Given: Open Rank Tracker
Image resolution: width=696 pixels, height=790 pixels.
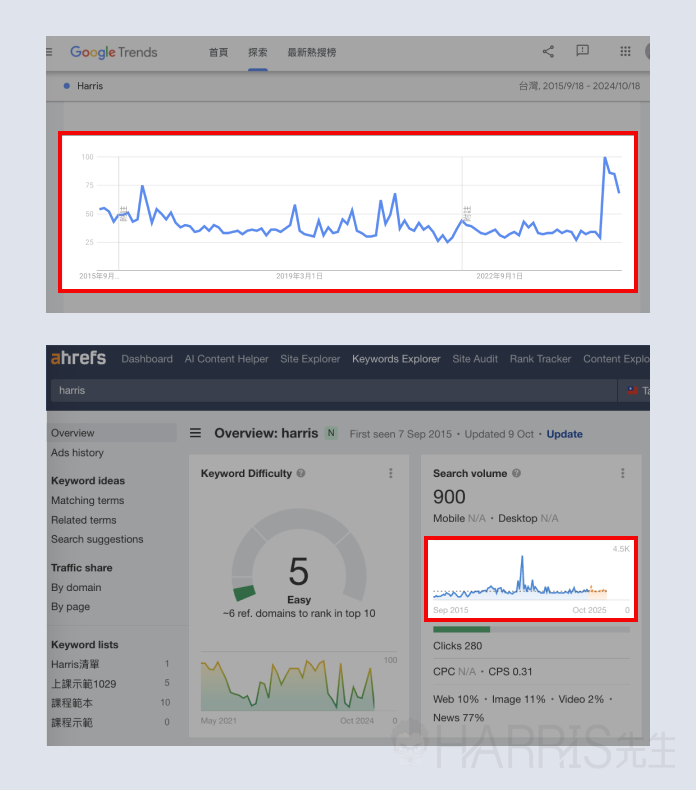Looking at the screenshot, I should click(540, 359).
